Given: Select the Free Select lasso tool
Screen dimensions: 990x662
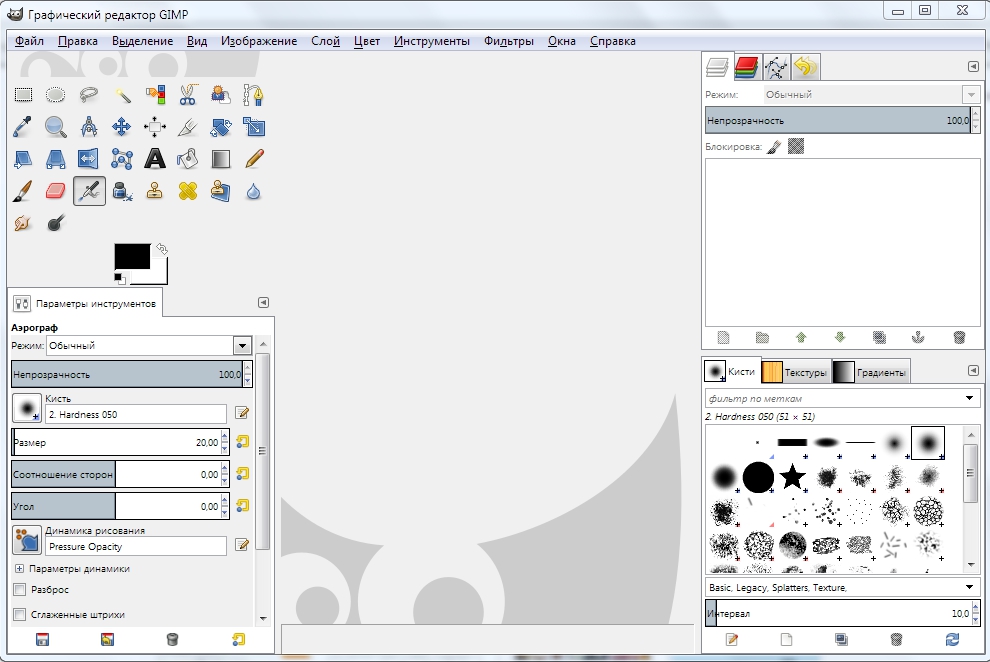Looking at the screenshot, I should coord(89,95).
